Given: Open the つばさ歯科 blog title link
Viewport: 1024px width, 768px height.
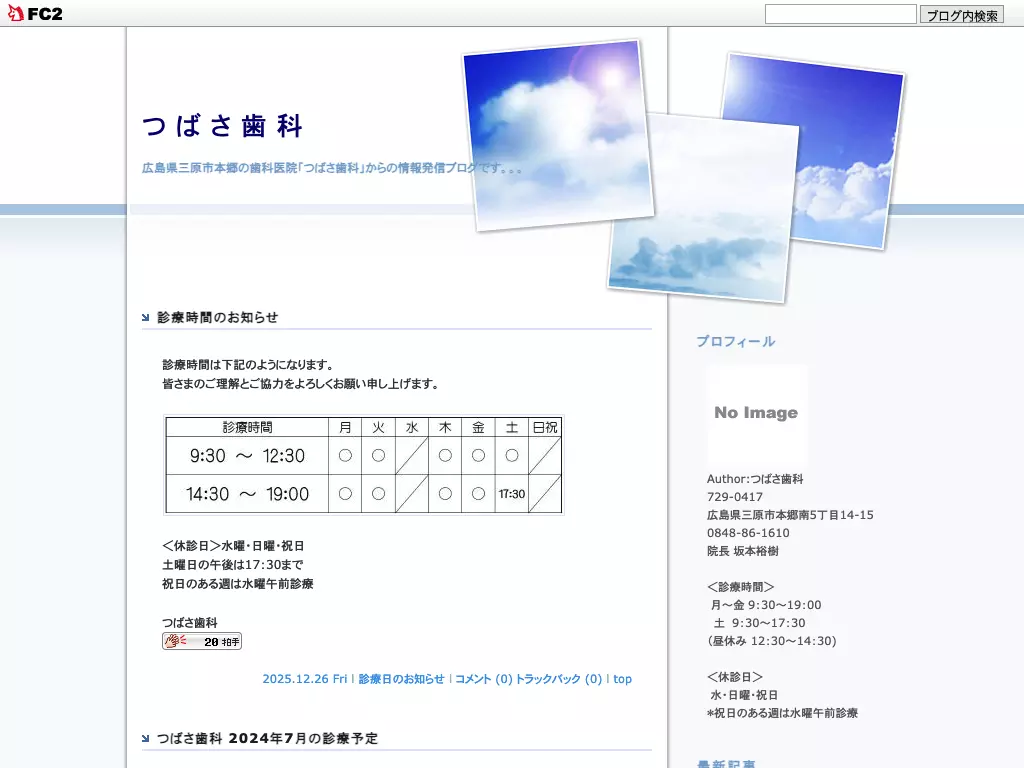Looking at the screenshot, I should point(222,125).
